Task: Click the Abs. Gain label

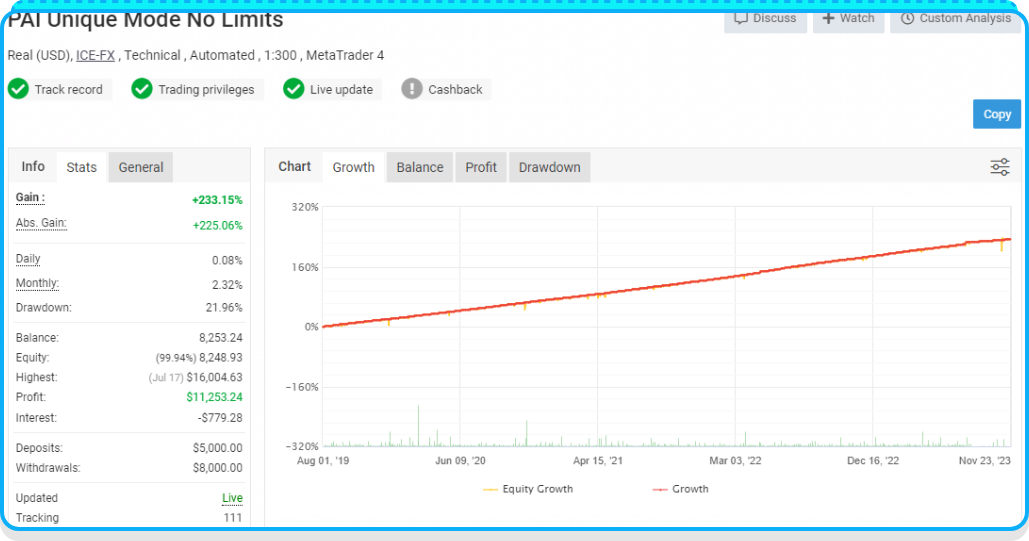Action: [41, 223]
